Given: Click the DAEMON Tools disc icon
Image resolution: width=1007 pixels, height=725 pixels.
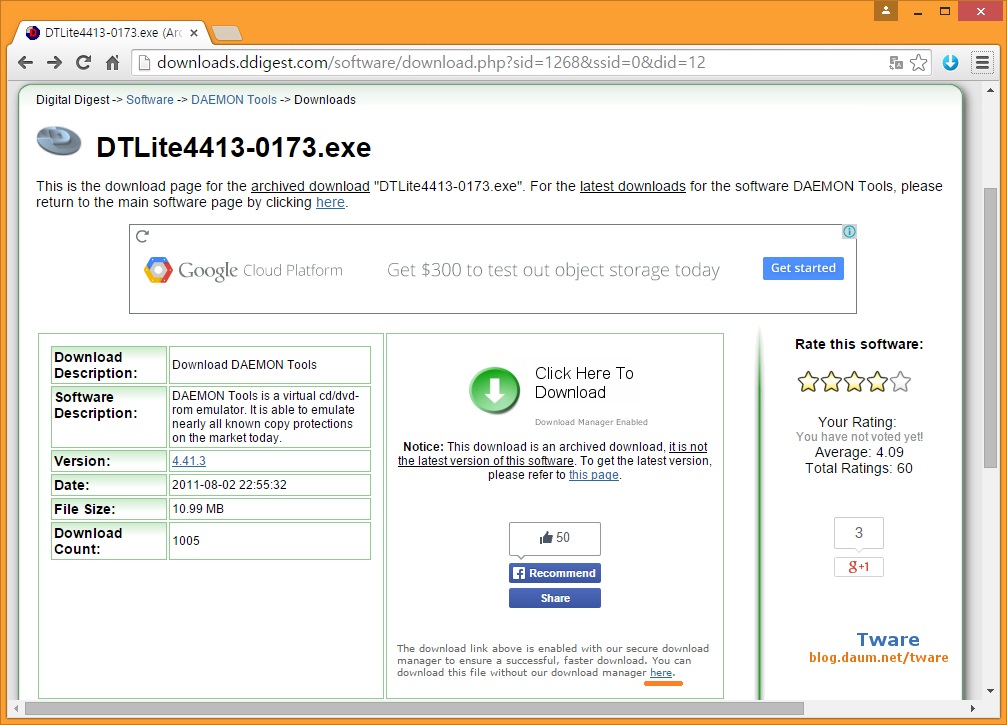Looking at the screenshot, I should [59, 141].
